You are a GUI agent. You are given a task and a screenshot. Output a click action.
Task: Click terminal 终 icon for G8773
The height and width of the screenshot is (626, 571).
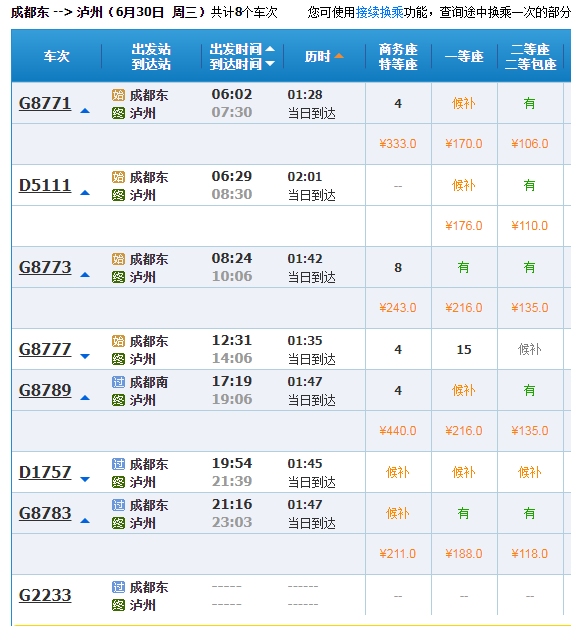tap(118, 277)
